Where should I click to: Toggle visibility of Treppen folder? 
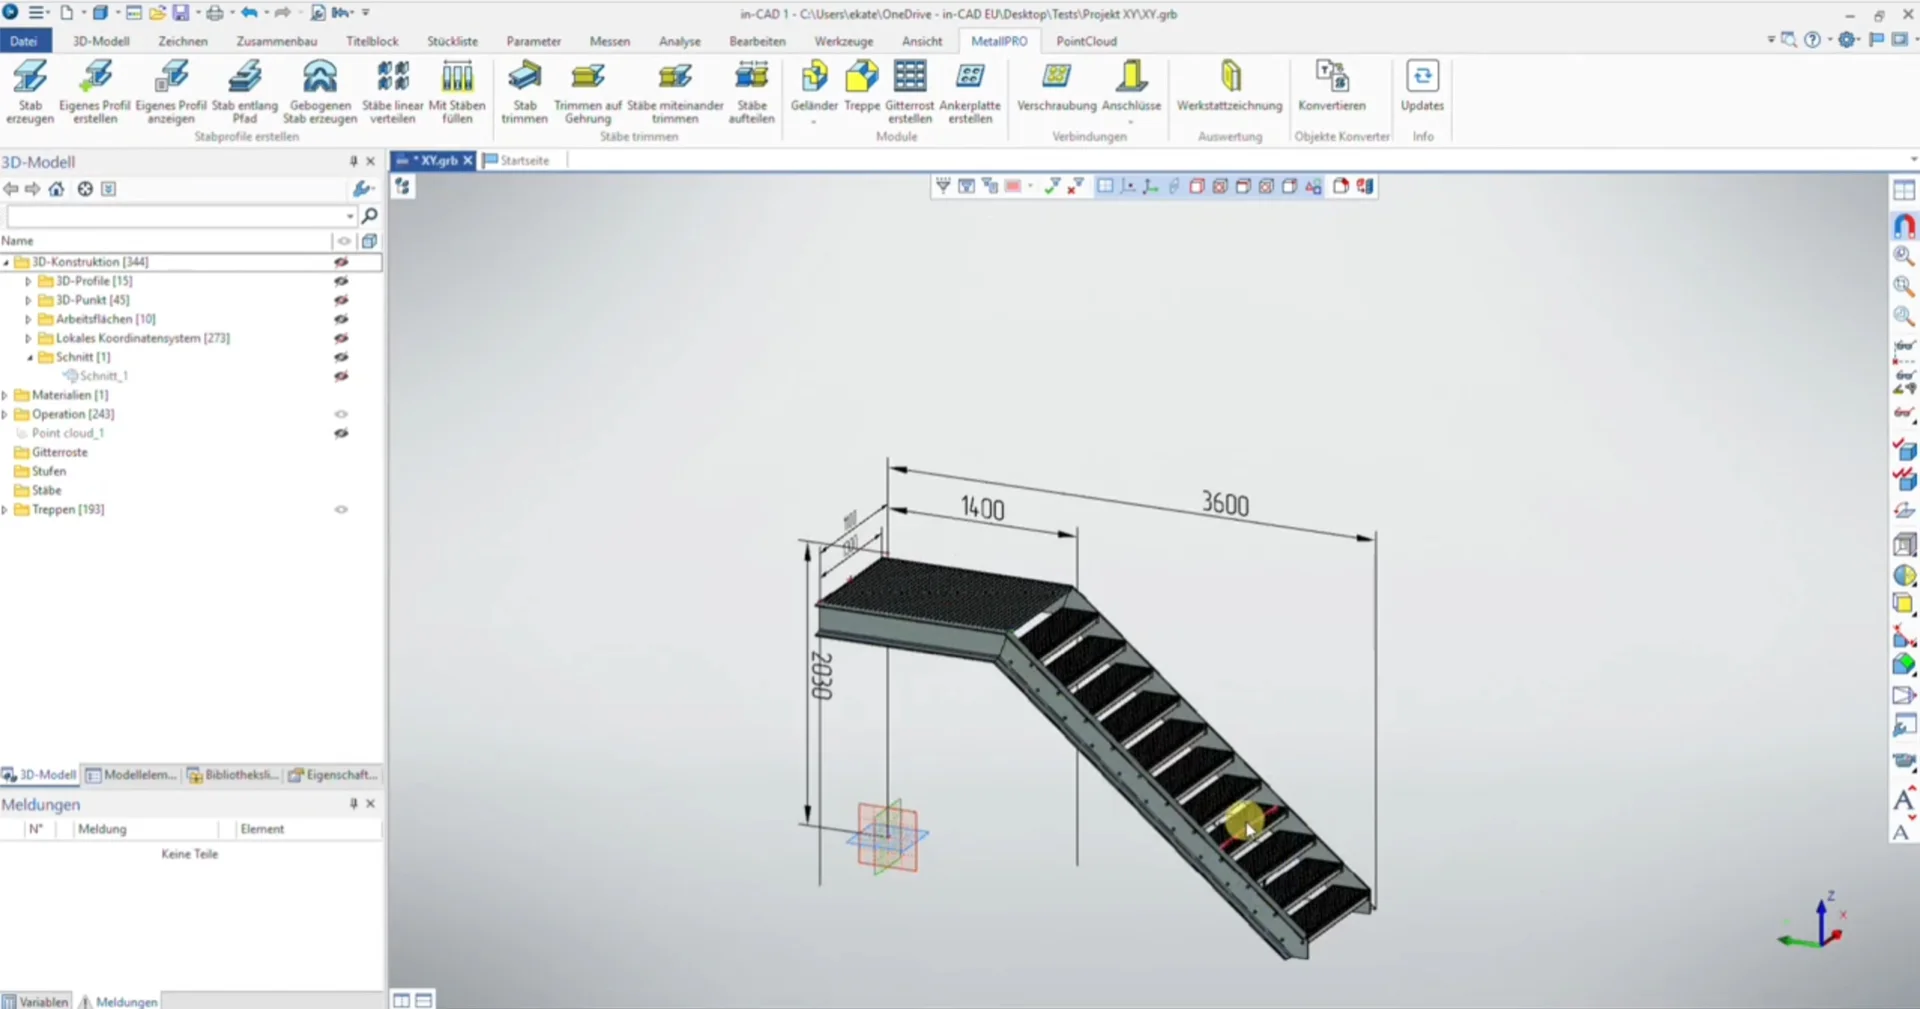click(341, 510)
